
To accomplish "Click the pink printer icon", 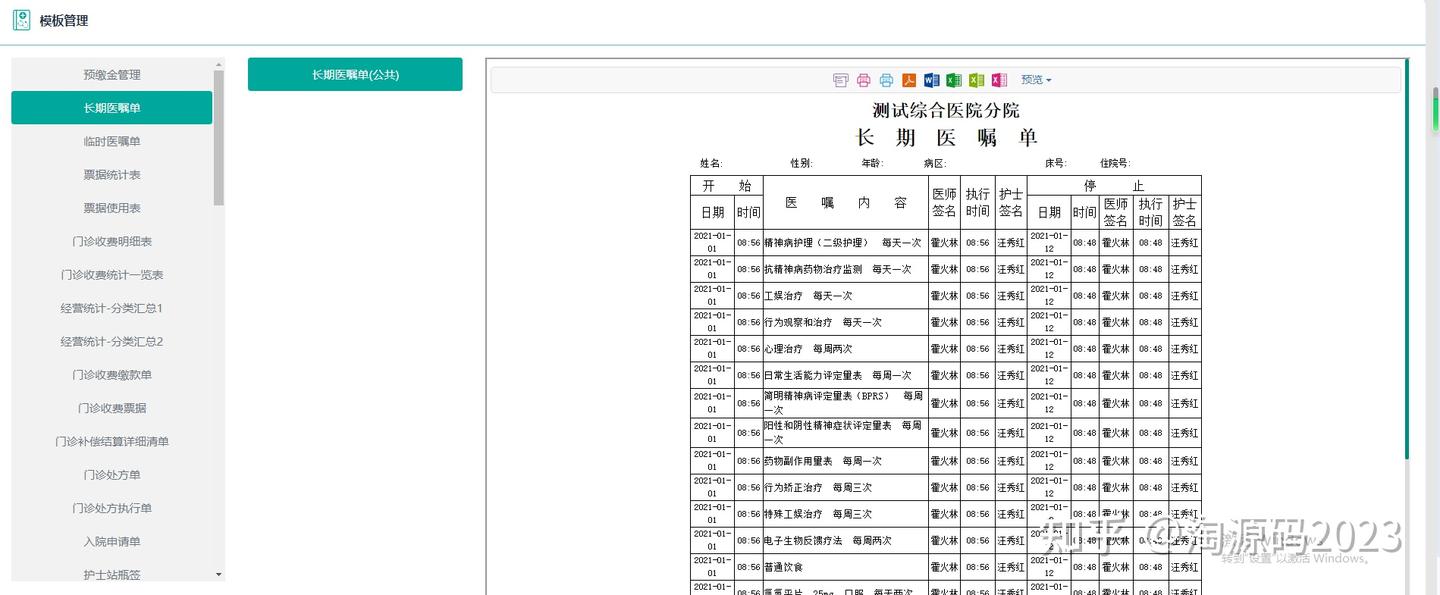I will pyautogui.click(x=863, y=80).
